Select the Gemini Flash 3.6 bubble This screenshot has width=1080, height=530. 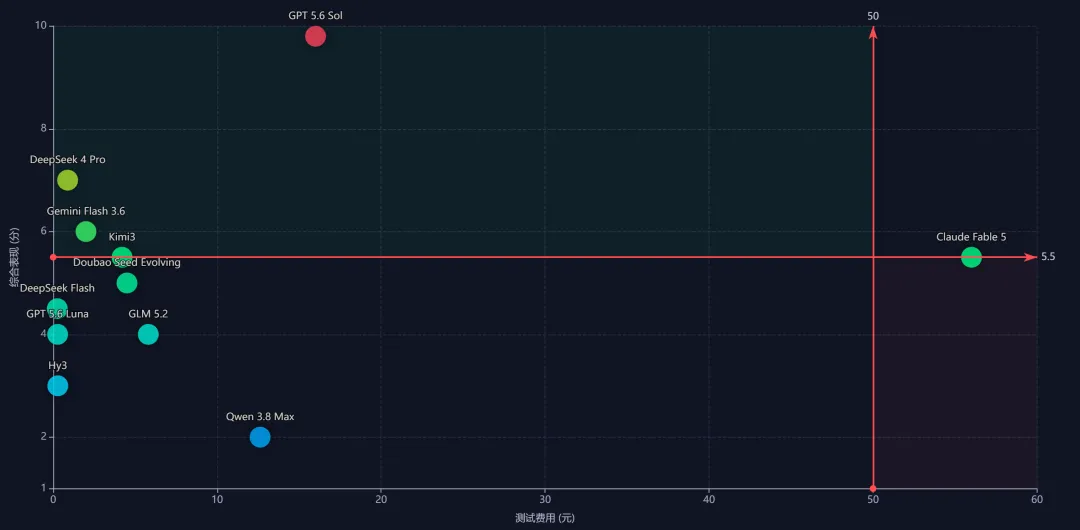(85, 232)
